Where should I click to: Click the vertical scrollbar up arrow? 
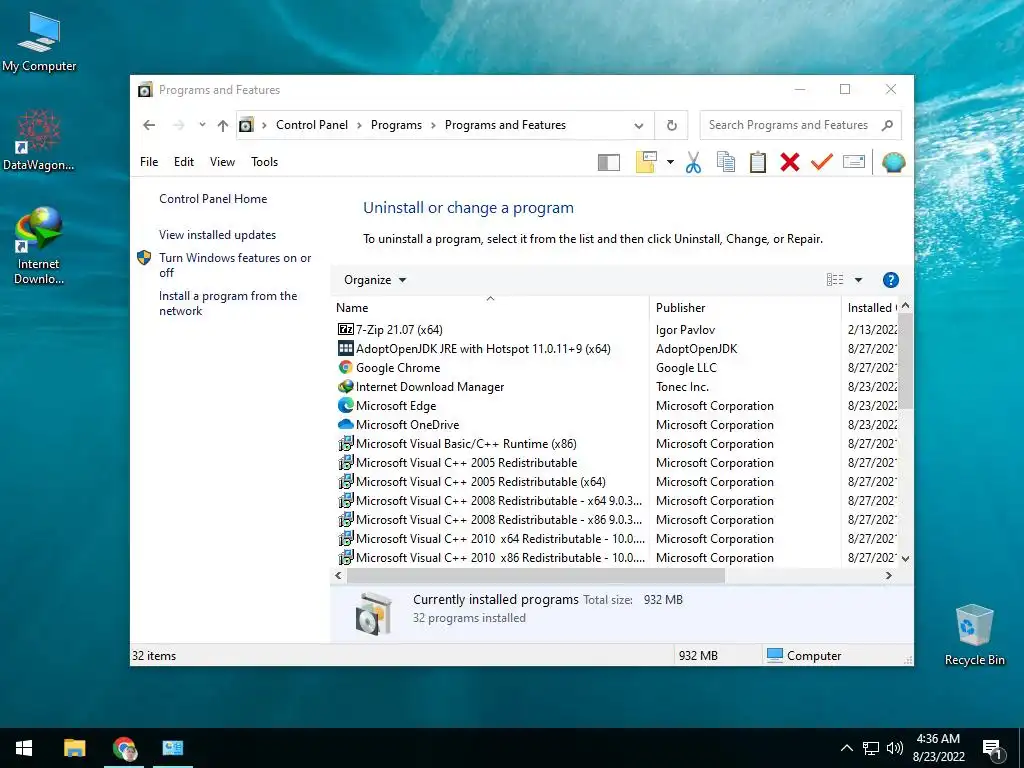905,306
